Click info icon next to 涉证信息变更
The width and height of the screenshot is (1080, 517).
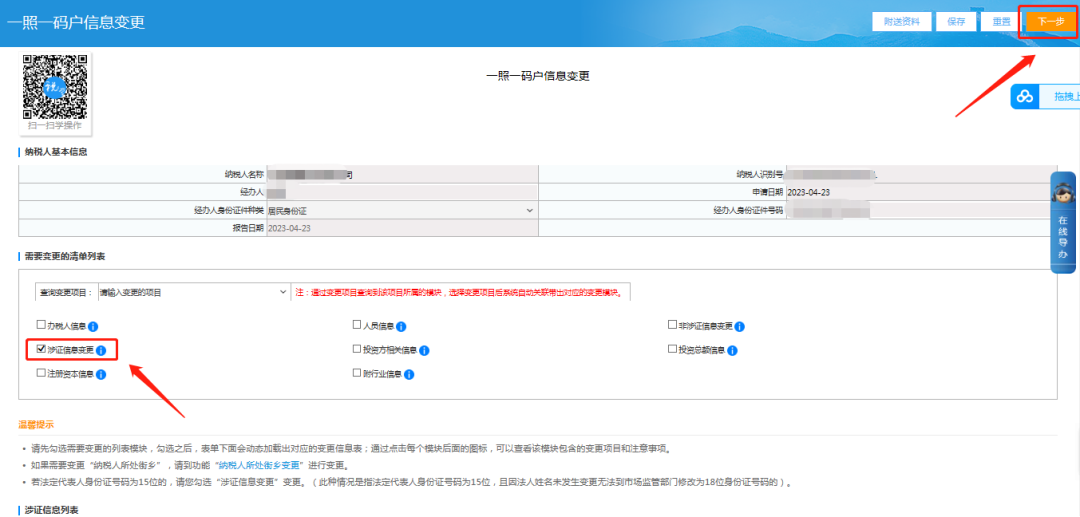101,350
